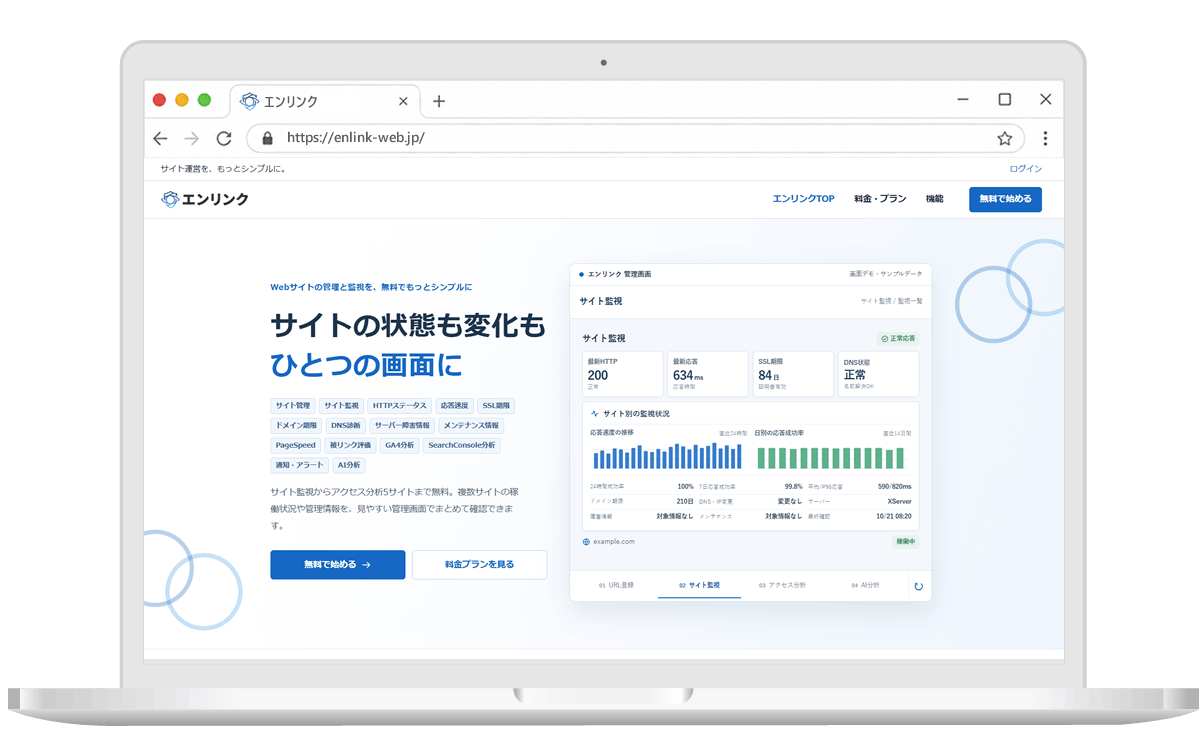Click the browser back arrow
This screenshot has height=750, width=1200.
tap(160, 138)
